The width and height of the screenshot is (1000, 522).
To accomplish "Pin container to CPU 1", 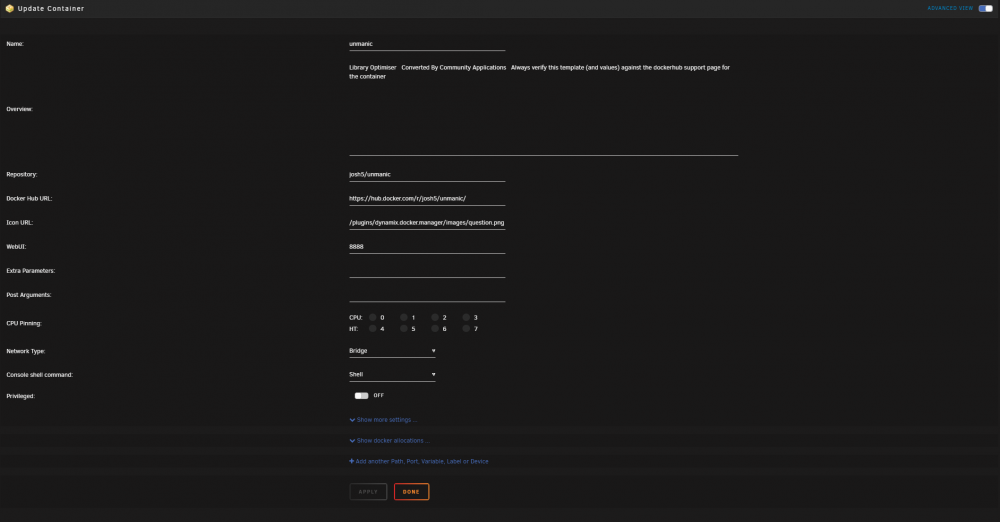I will [x=404, y=317].
